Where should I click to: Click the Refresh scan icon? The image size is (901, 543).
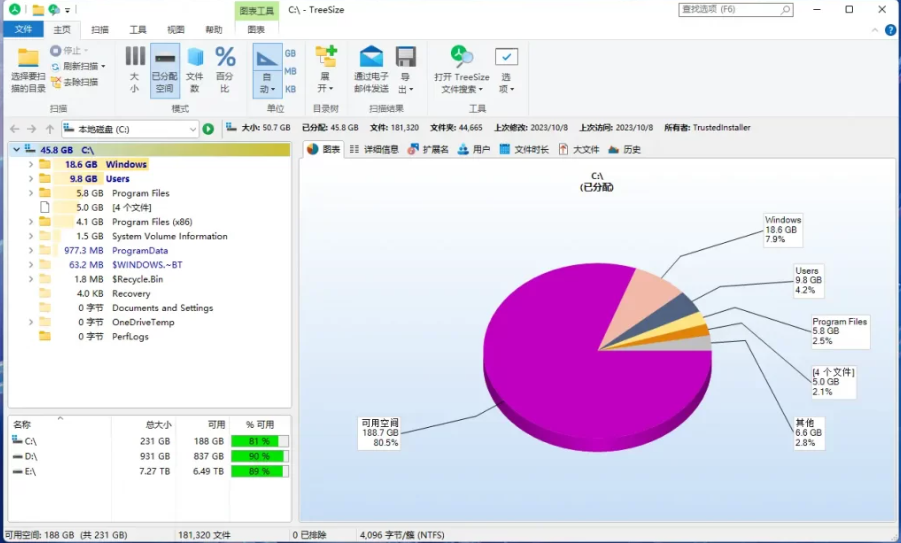(56, 67)
